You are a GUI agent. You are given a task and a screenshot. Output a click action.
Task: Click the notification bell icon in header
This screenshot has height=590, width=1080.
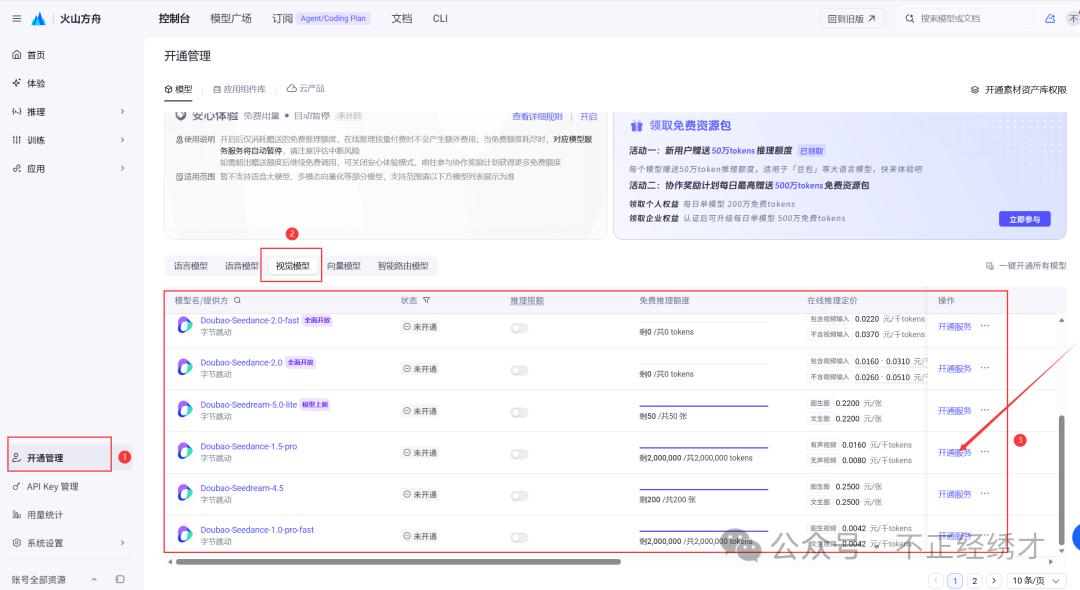coord(1050,19)
